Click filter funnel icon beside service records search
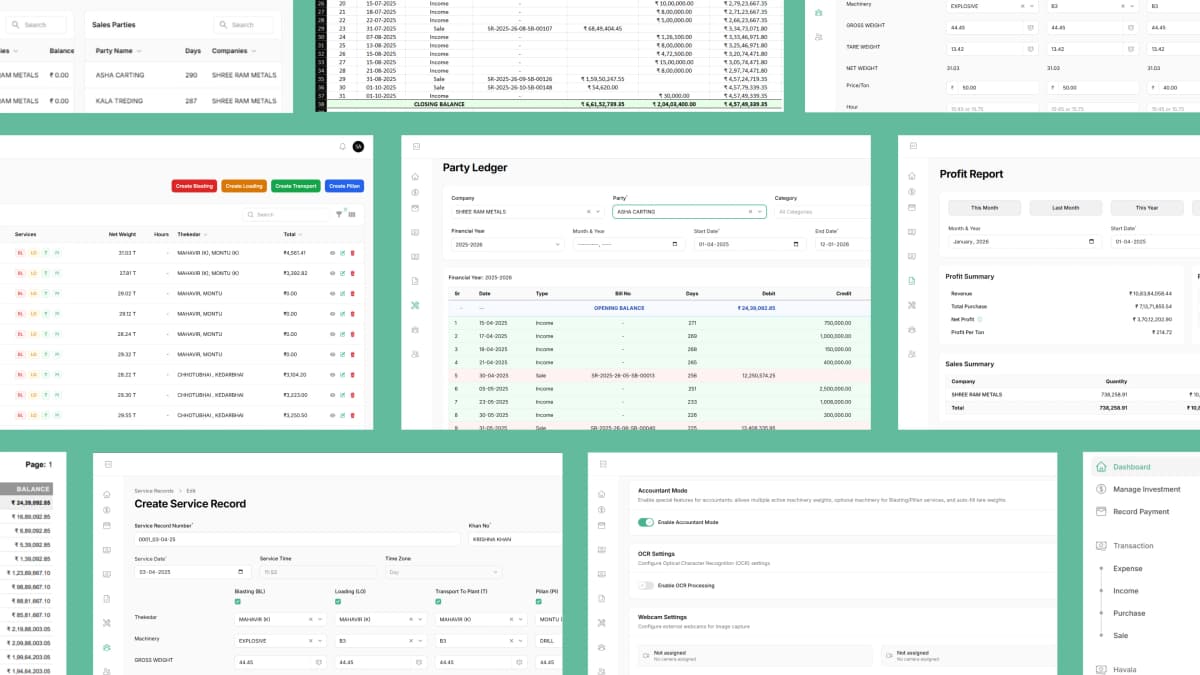 339,213
